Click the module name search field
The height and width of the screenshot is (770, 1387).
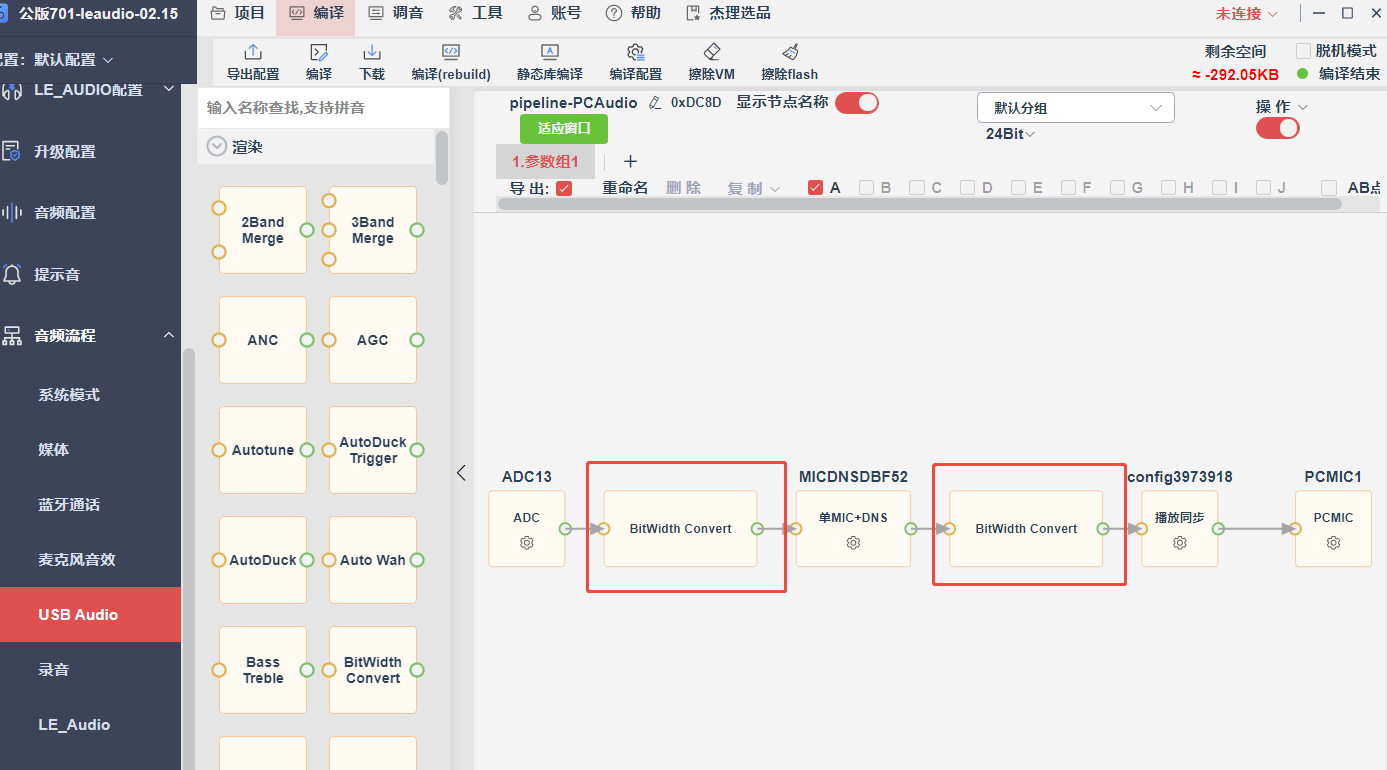click(x=322, y=108)
